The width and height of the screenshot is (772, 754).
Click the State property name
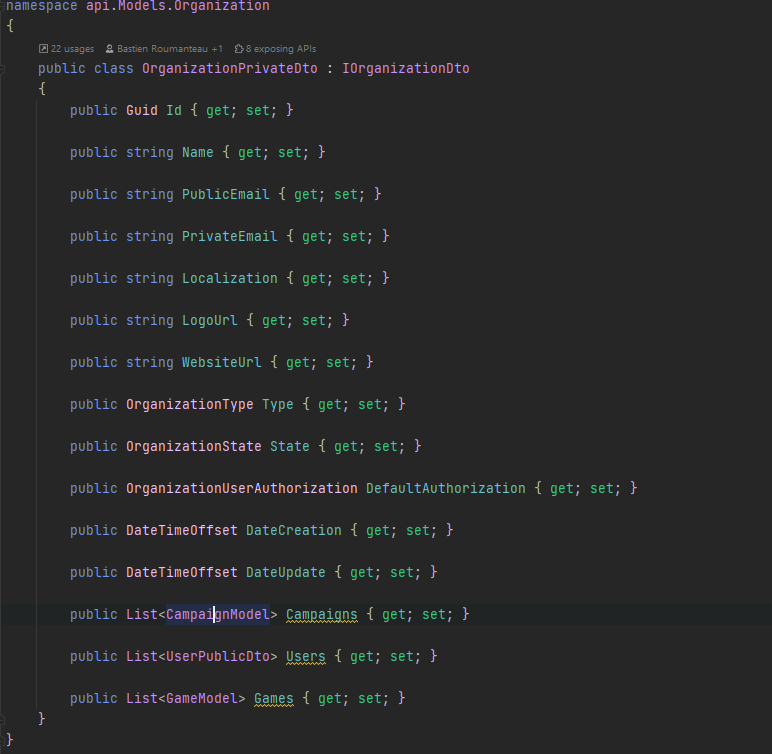[x=290, y=447]
